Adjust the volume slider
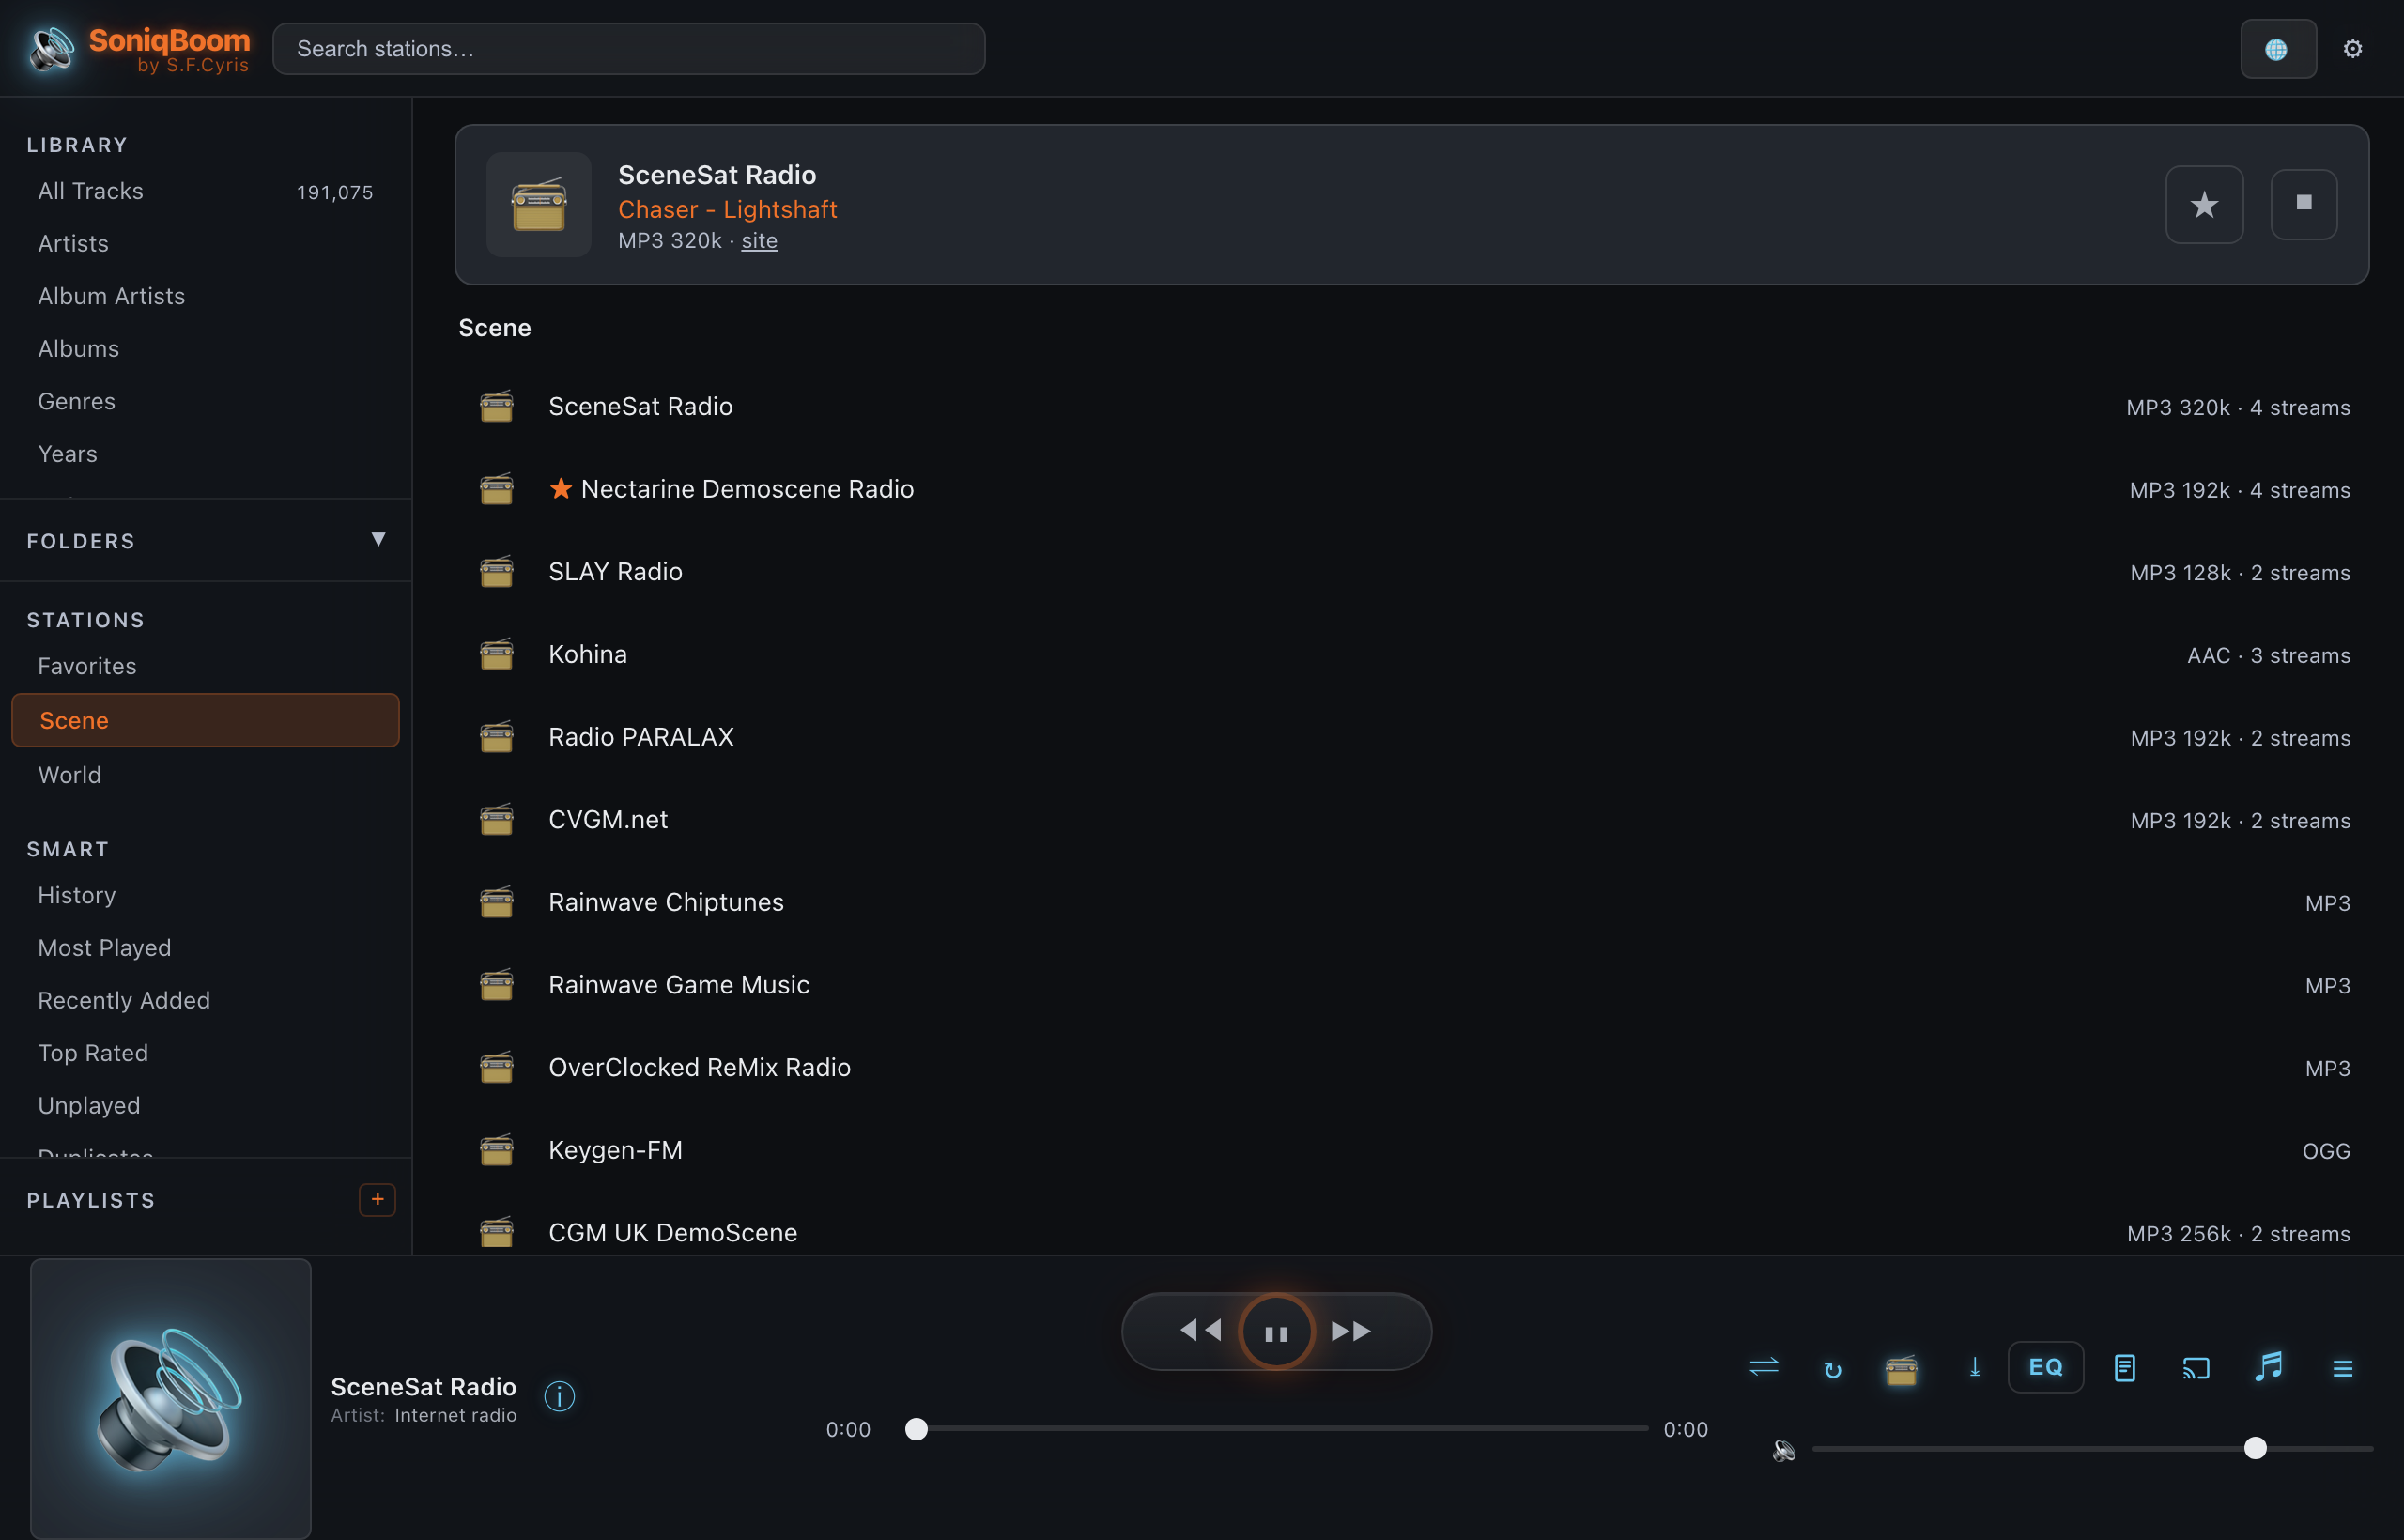2404x1540 pixels. [2092, 1449]
